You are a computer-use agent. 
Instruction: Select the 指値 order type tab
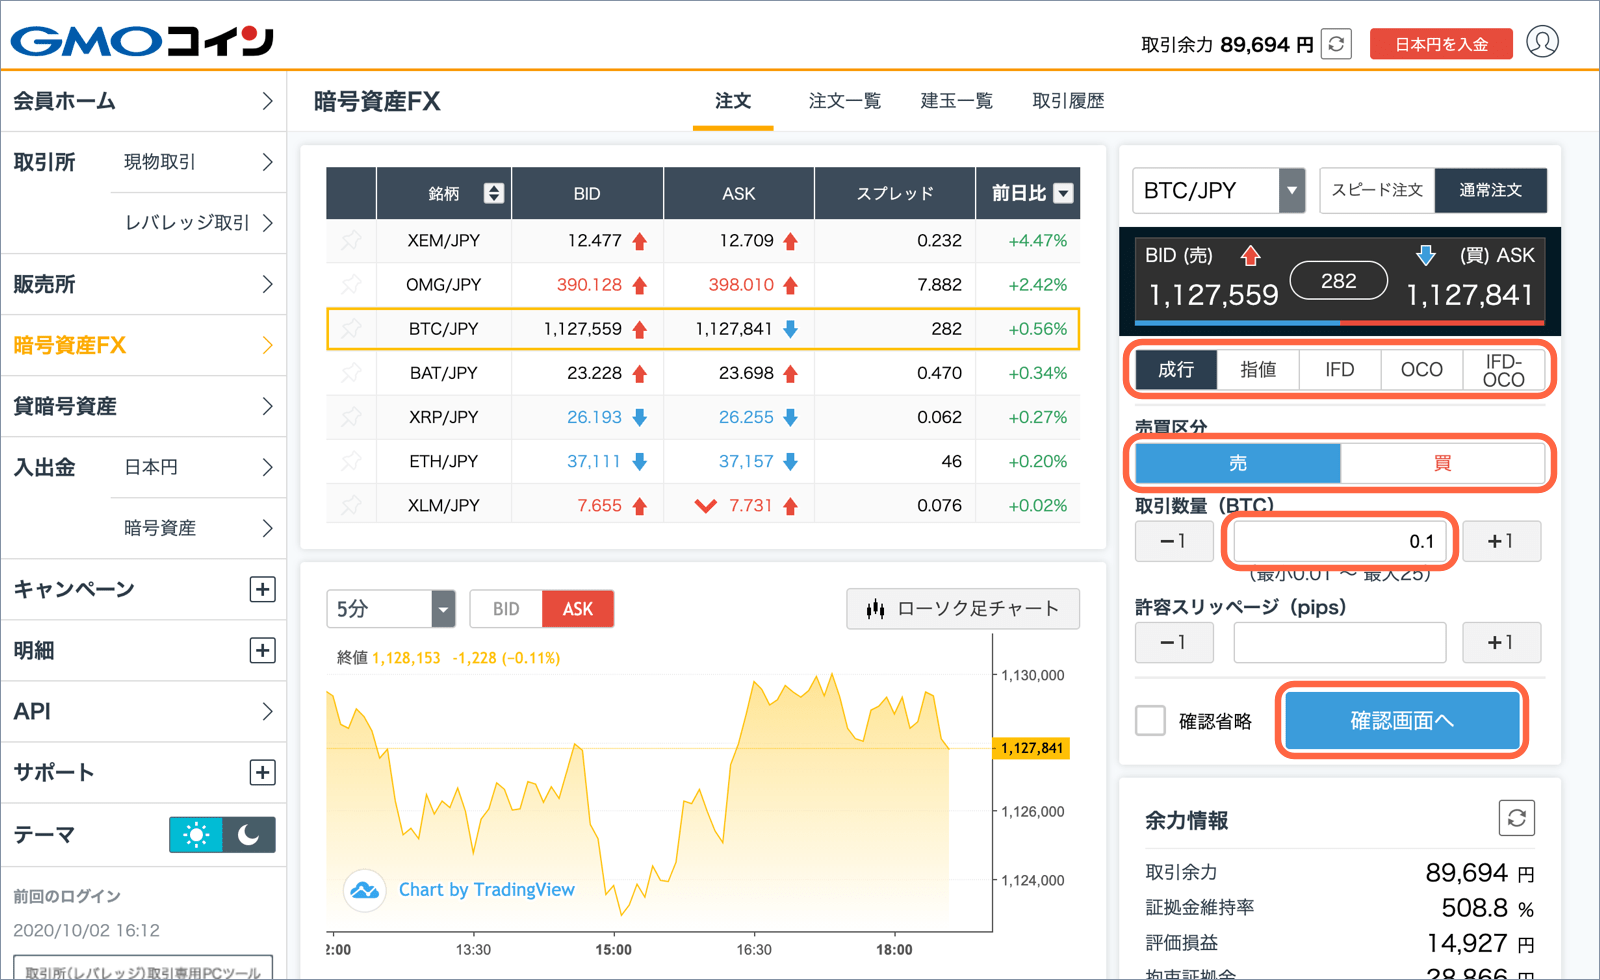[1258, 370]
